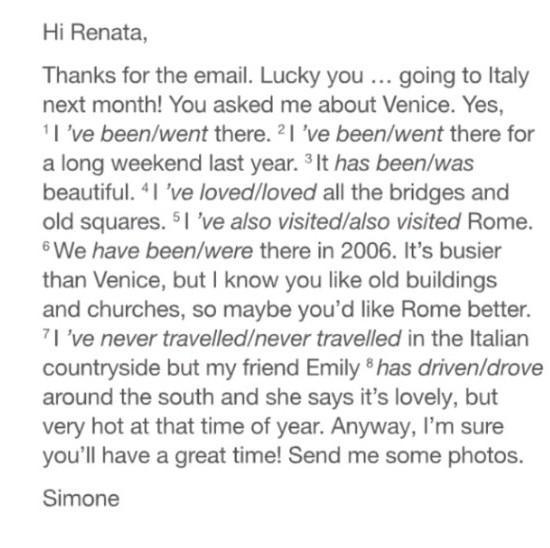550x548 pixels.
Task: Click the name "Emily" in the text
Action: click(333, 368)
